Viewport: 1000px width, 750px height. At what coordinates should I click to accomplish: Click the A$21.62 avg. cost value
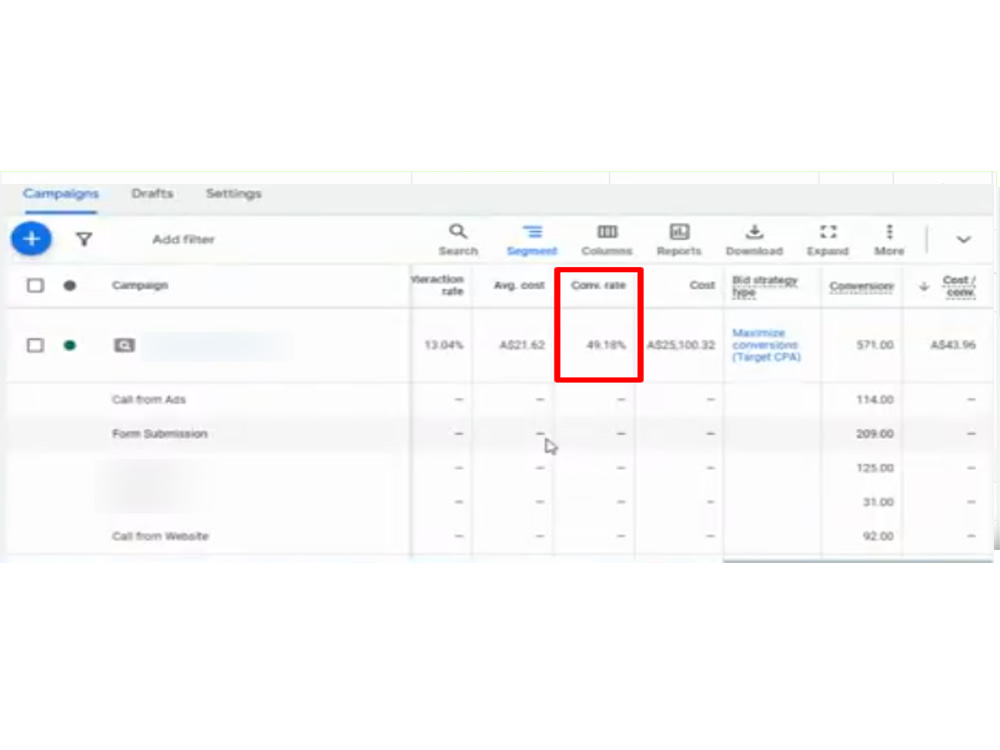tap(522, 345)
